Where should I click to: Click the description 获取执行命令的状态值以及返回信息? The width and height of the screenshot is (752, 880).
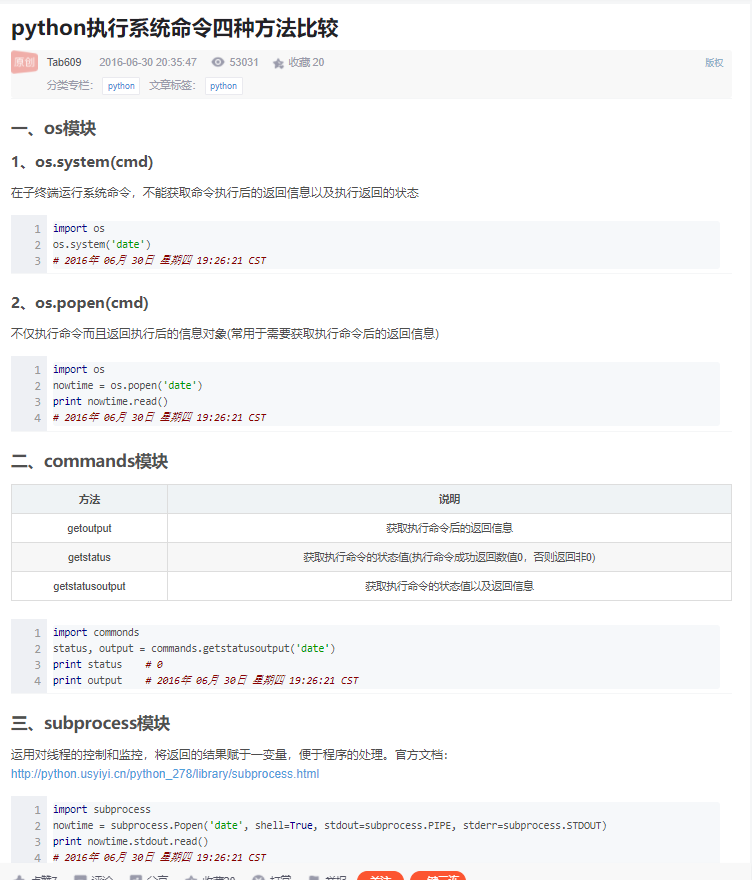coord(449,586)
